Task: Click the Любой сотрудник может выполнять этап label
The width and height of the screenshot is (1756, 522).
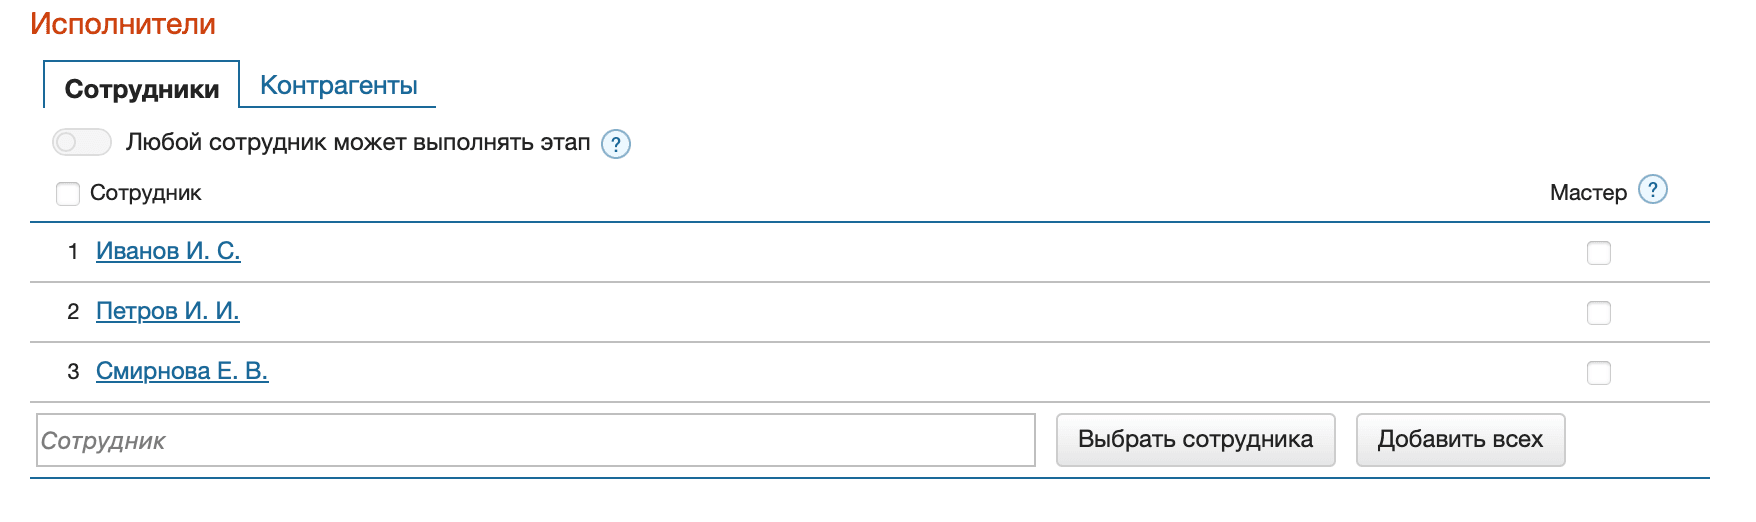Action: [358, 143]
